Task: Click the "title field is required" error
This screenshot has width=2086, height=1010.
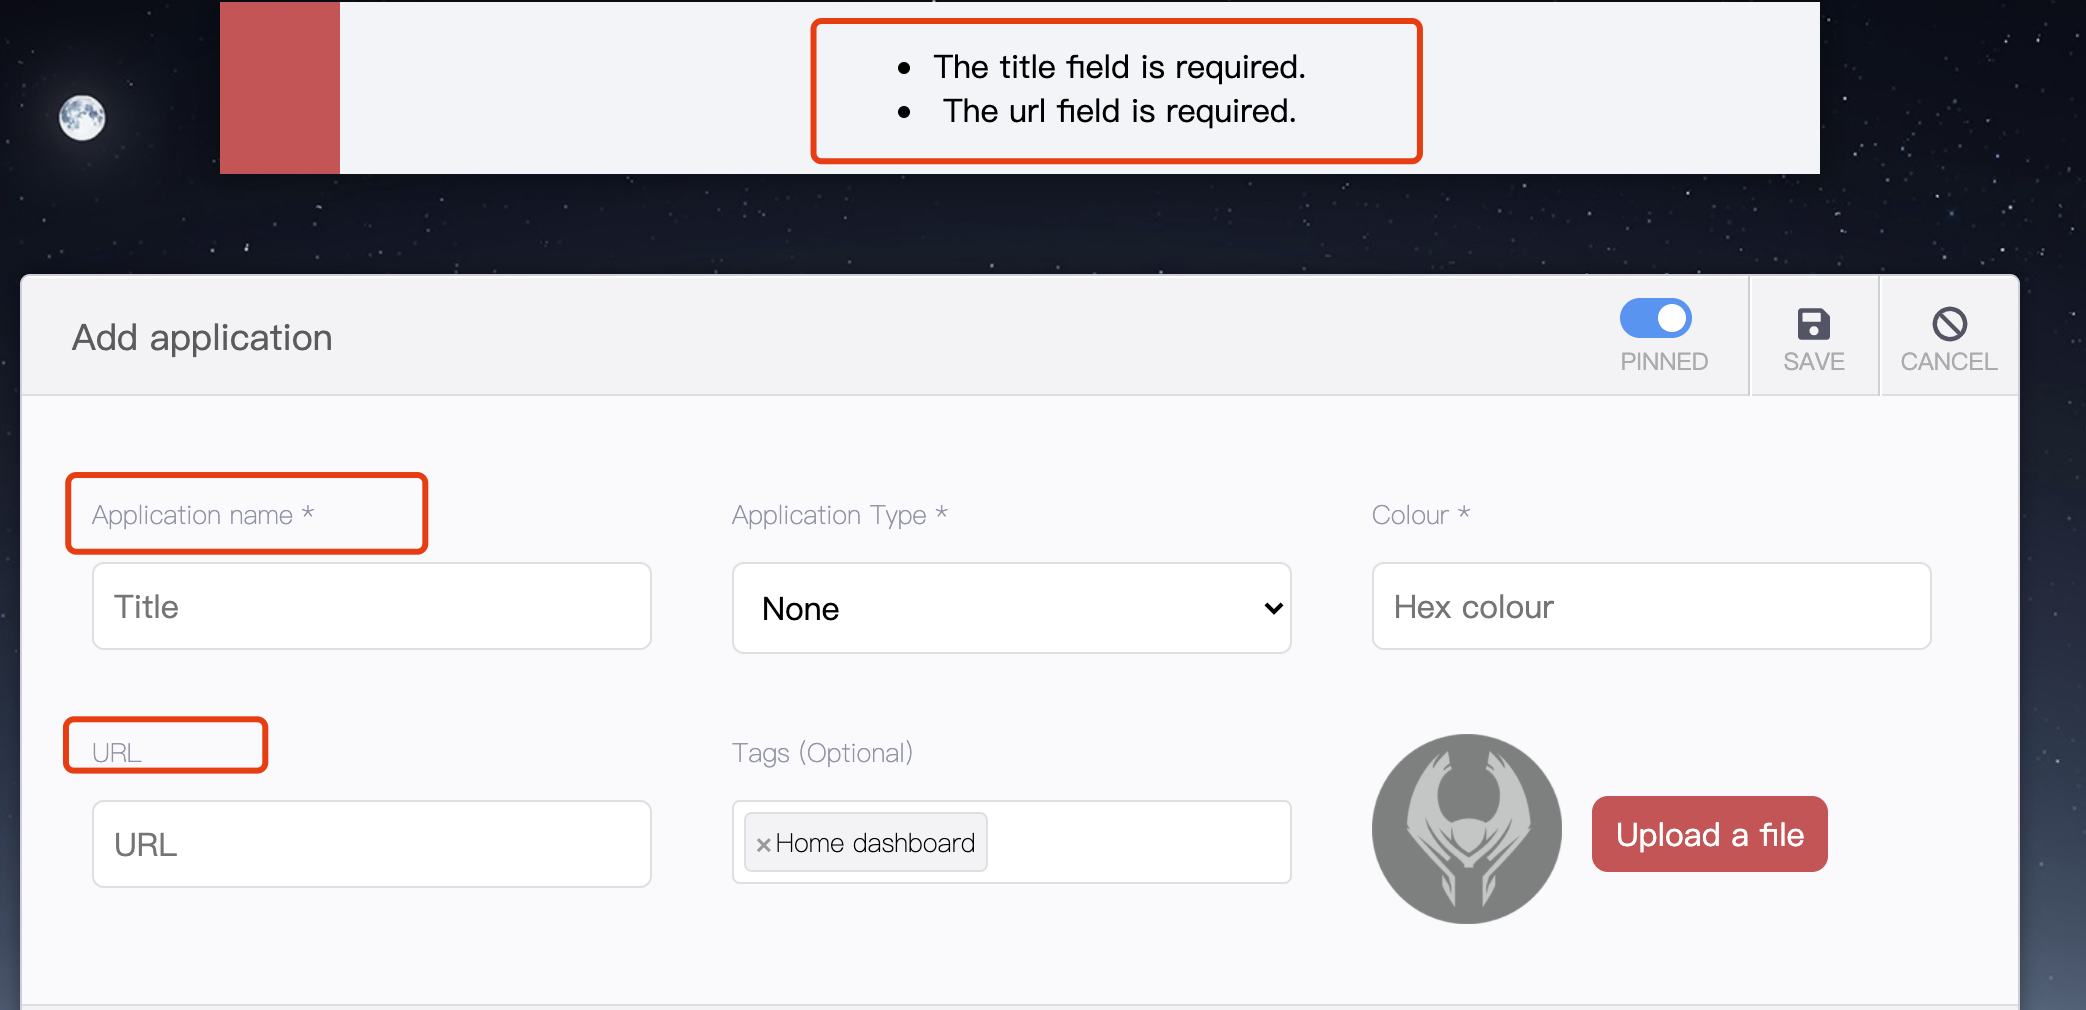Action: click(x=1119, y=67)
